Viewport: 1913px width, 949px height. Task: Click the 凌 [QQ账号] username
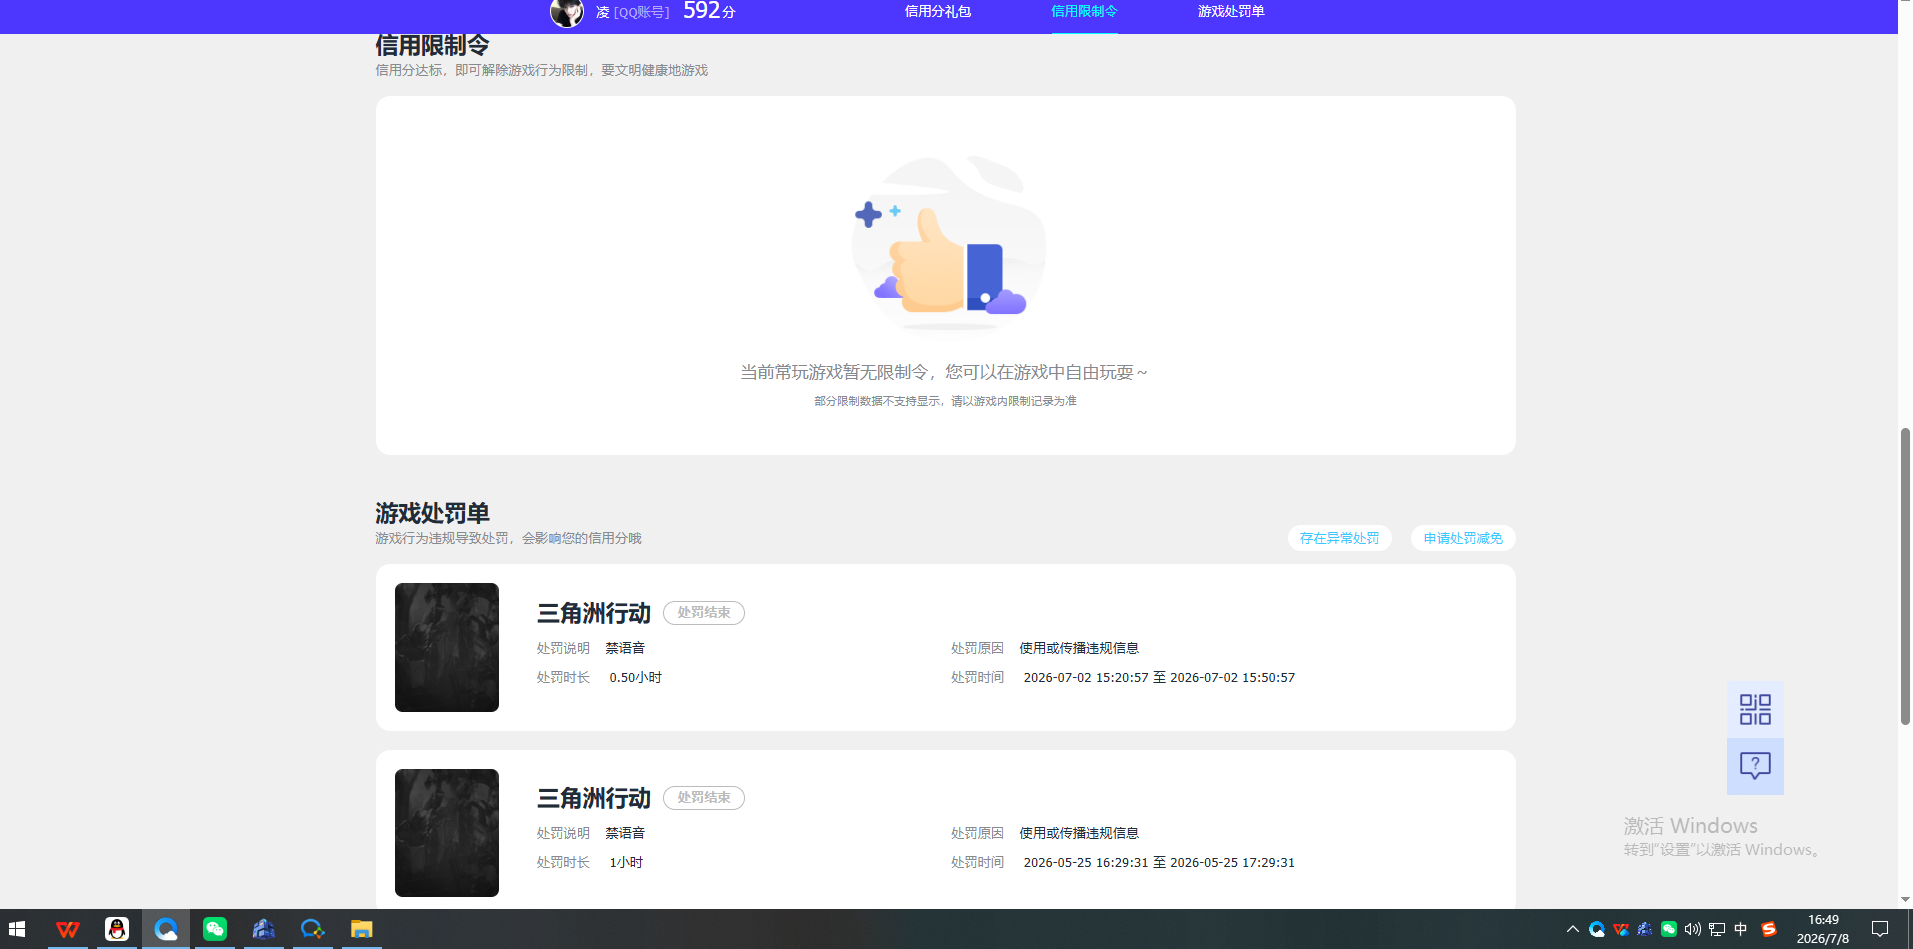632,12
